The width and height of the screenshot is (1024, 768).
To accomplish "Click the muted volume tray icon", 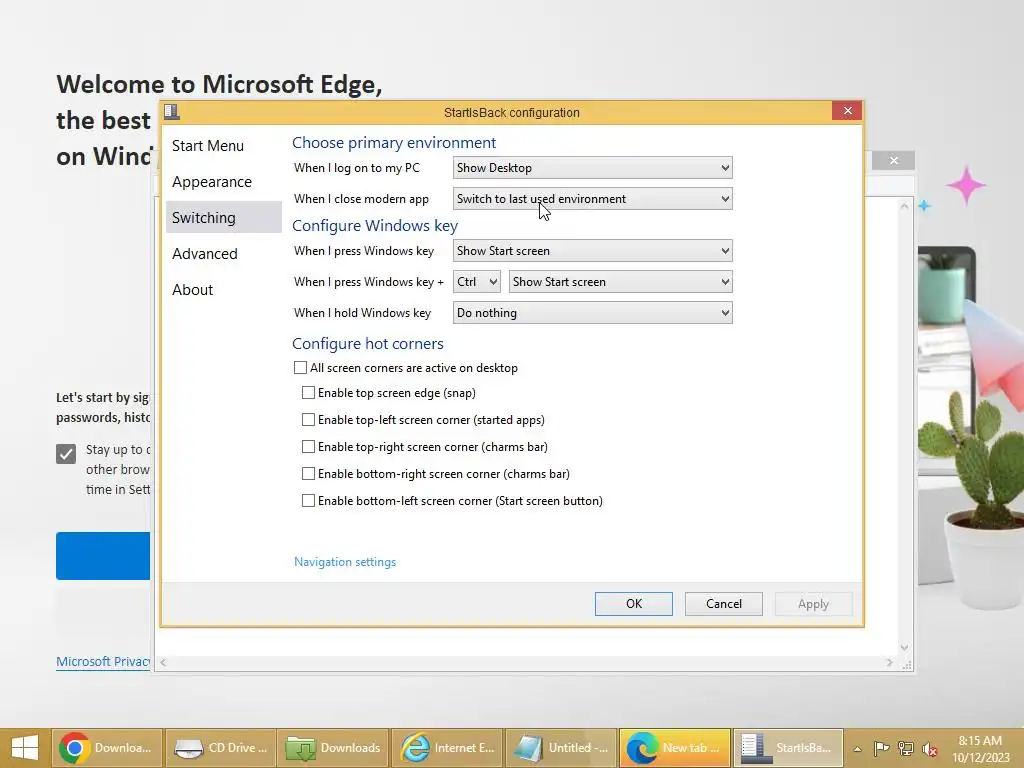I will point(930,749).
